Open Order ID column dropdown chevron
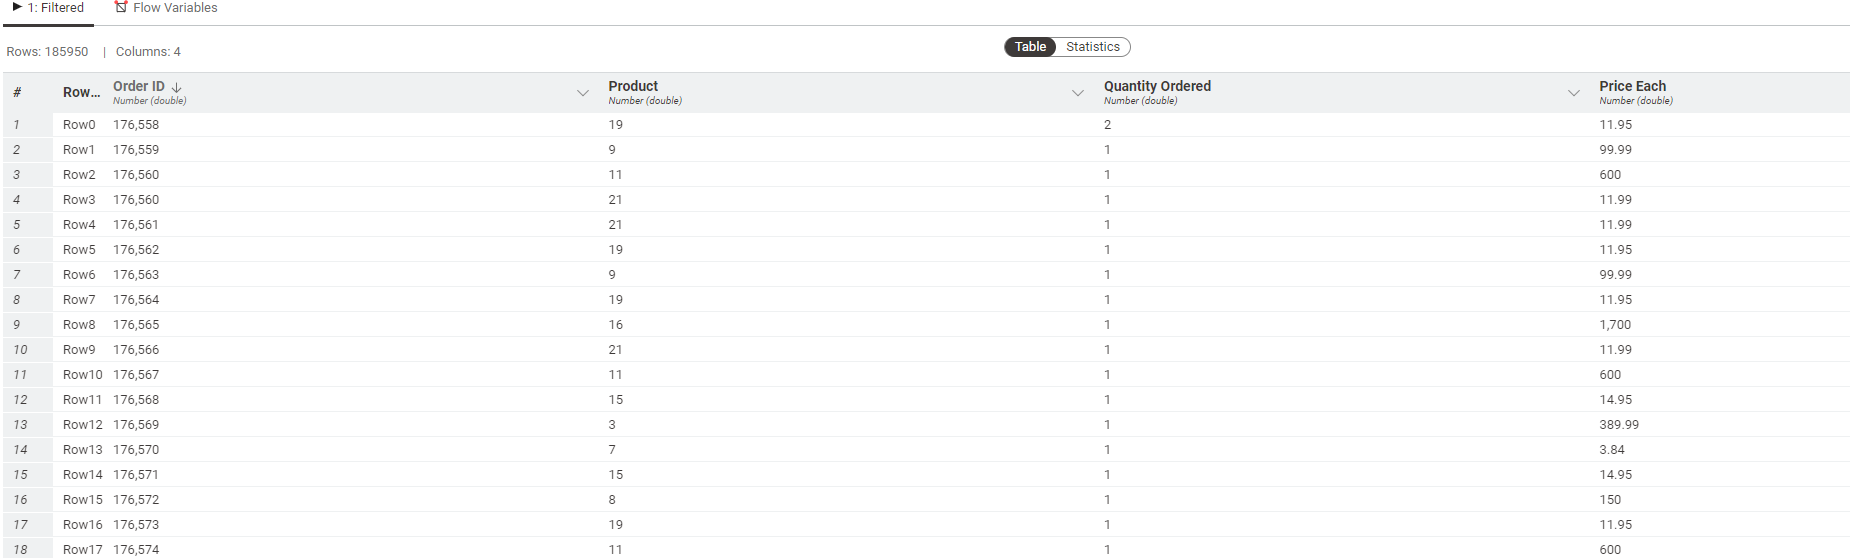 click(583, 93)
